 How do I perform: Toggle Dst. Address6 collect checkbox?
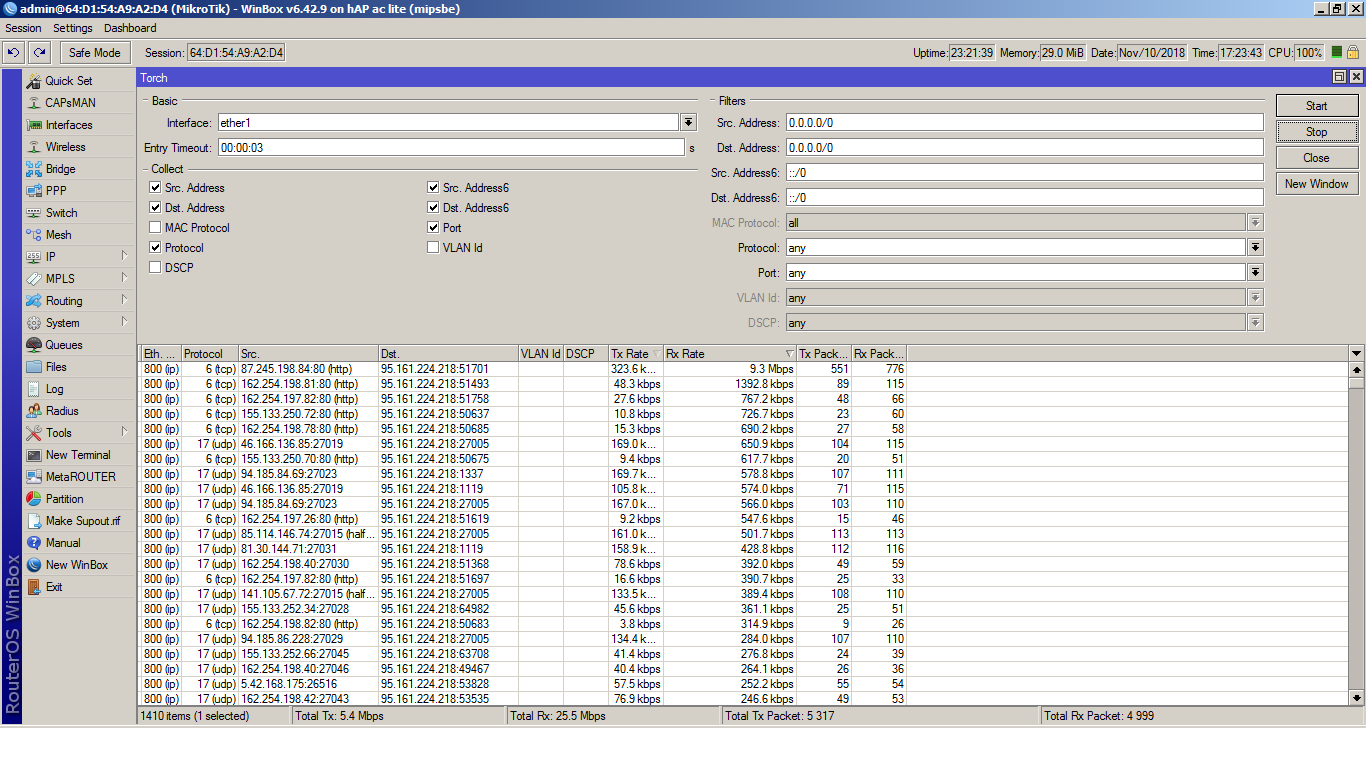433,208
